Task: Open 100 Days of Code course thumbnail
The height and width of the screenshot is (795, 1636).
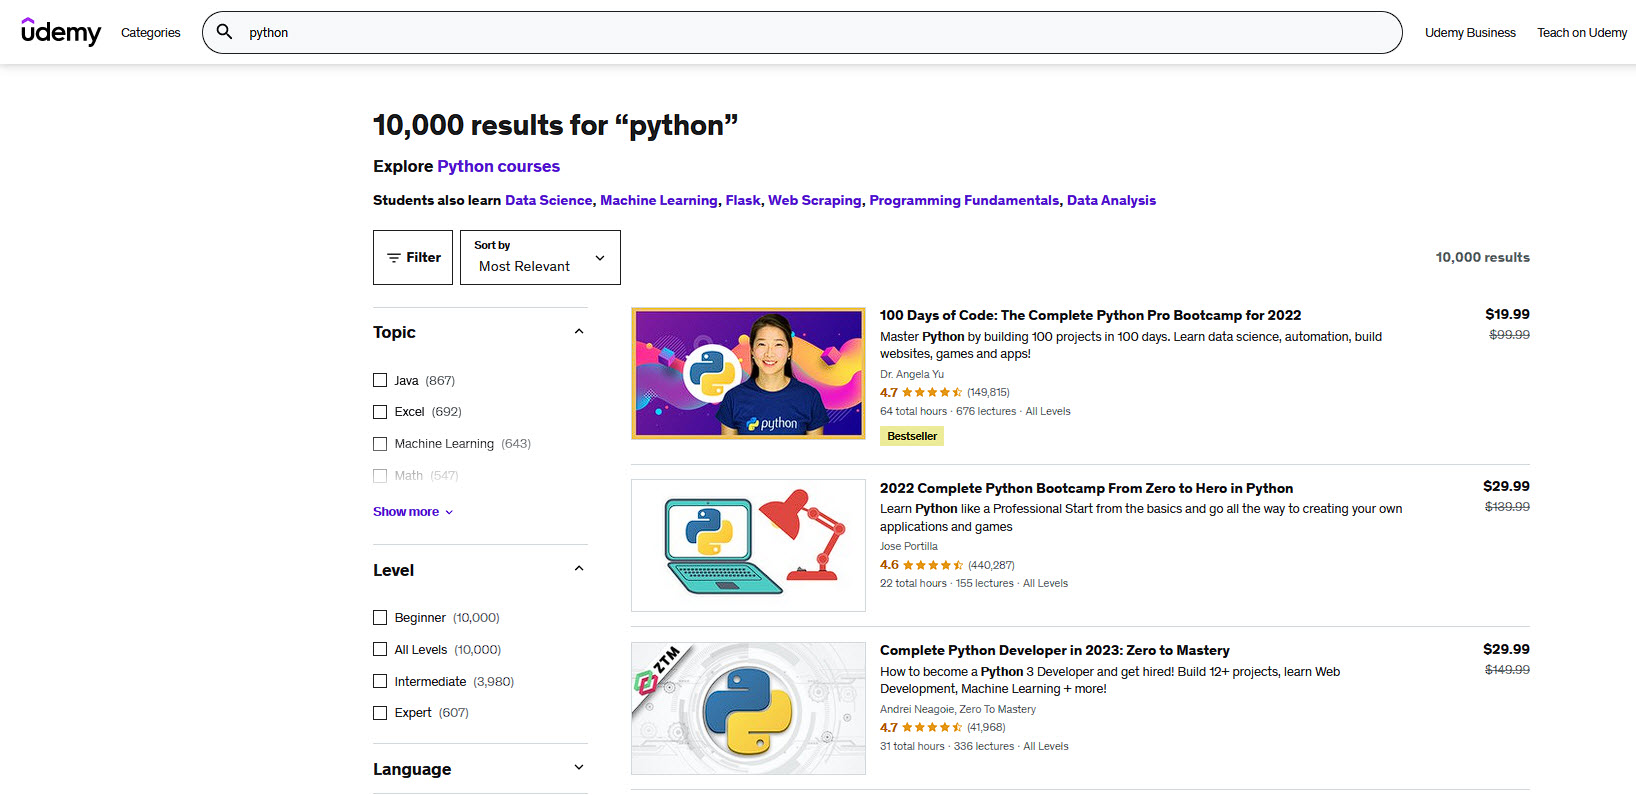Action: click(x=748, y=373)
